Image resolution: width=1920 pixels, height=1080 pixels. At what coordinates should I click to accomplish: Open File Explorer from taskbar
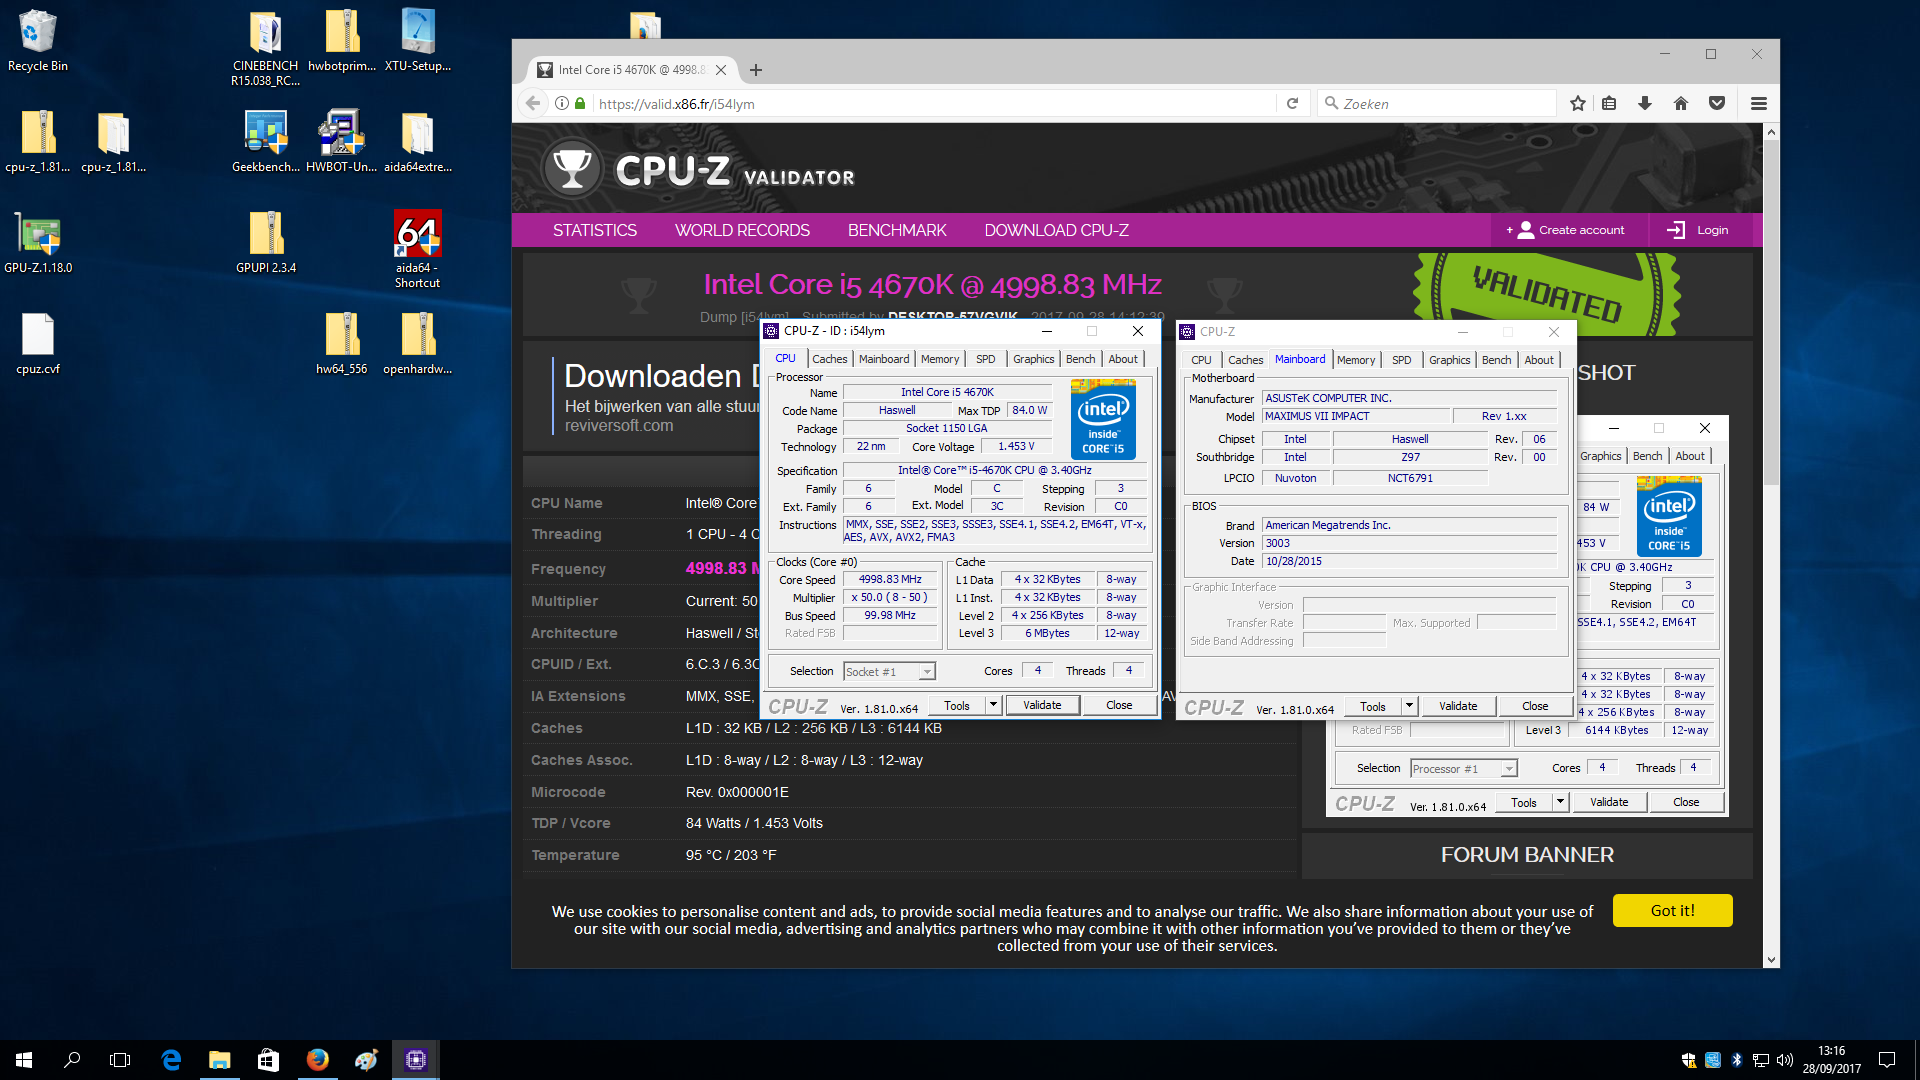(x=219, y=1060)
